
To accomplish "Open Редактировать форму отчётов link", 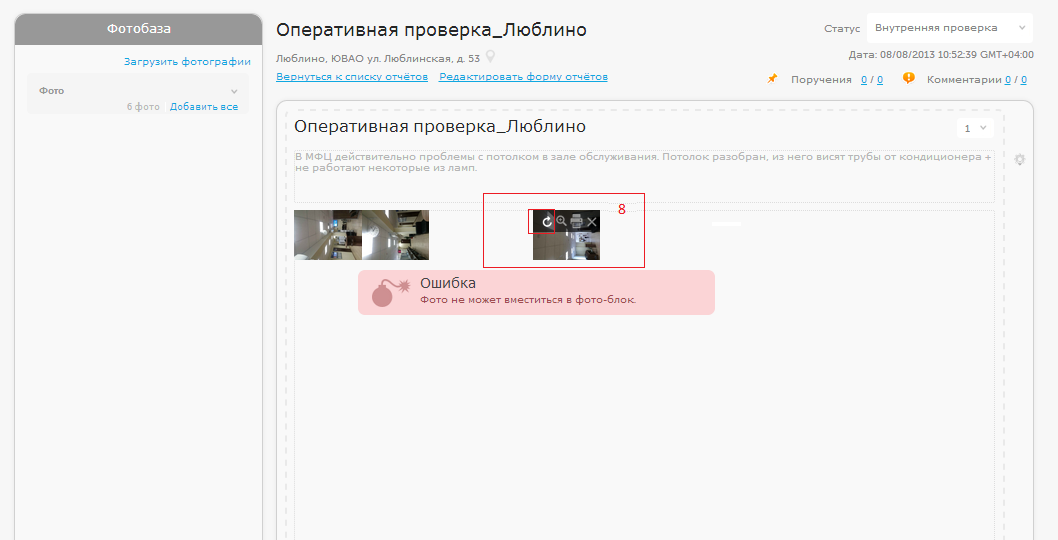I will click(523, 77).
